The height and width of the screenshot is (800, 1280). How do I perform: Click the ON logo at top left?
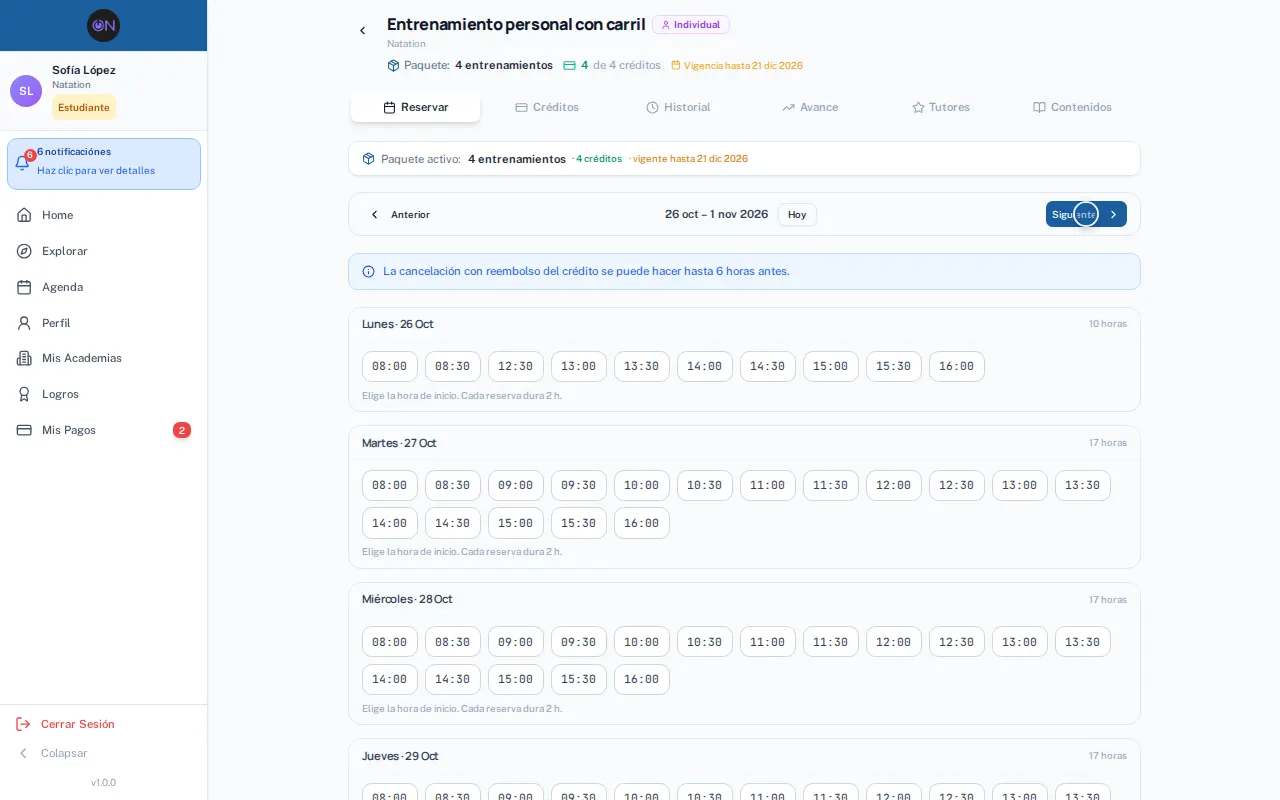click(x=103, y=25)
